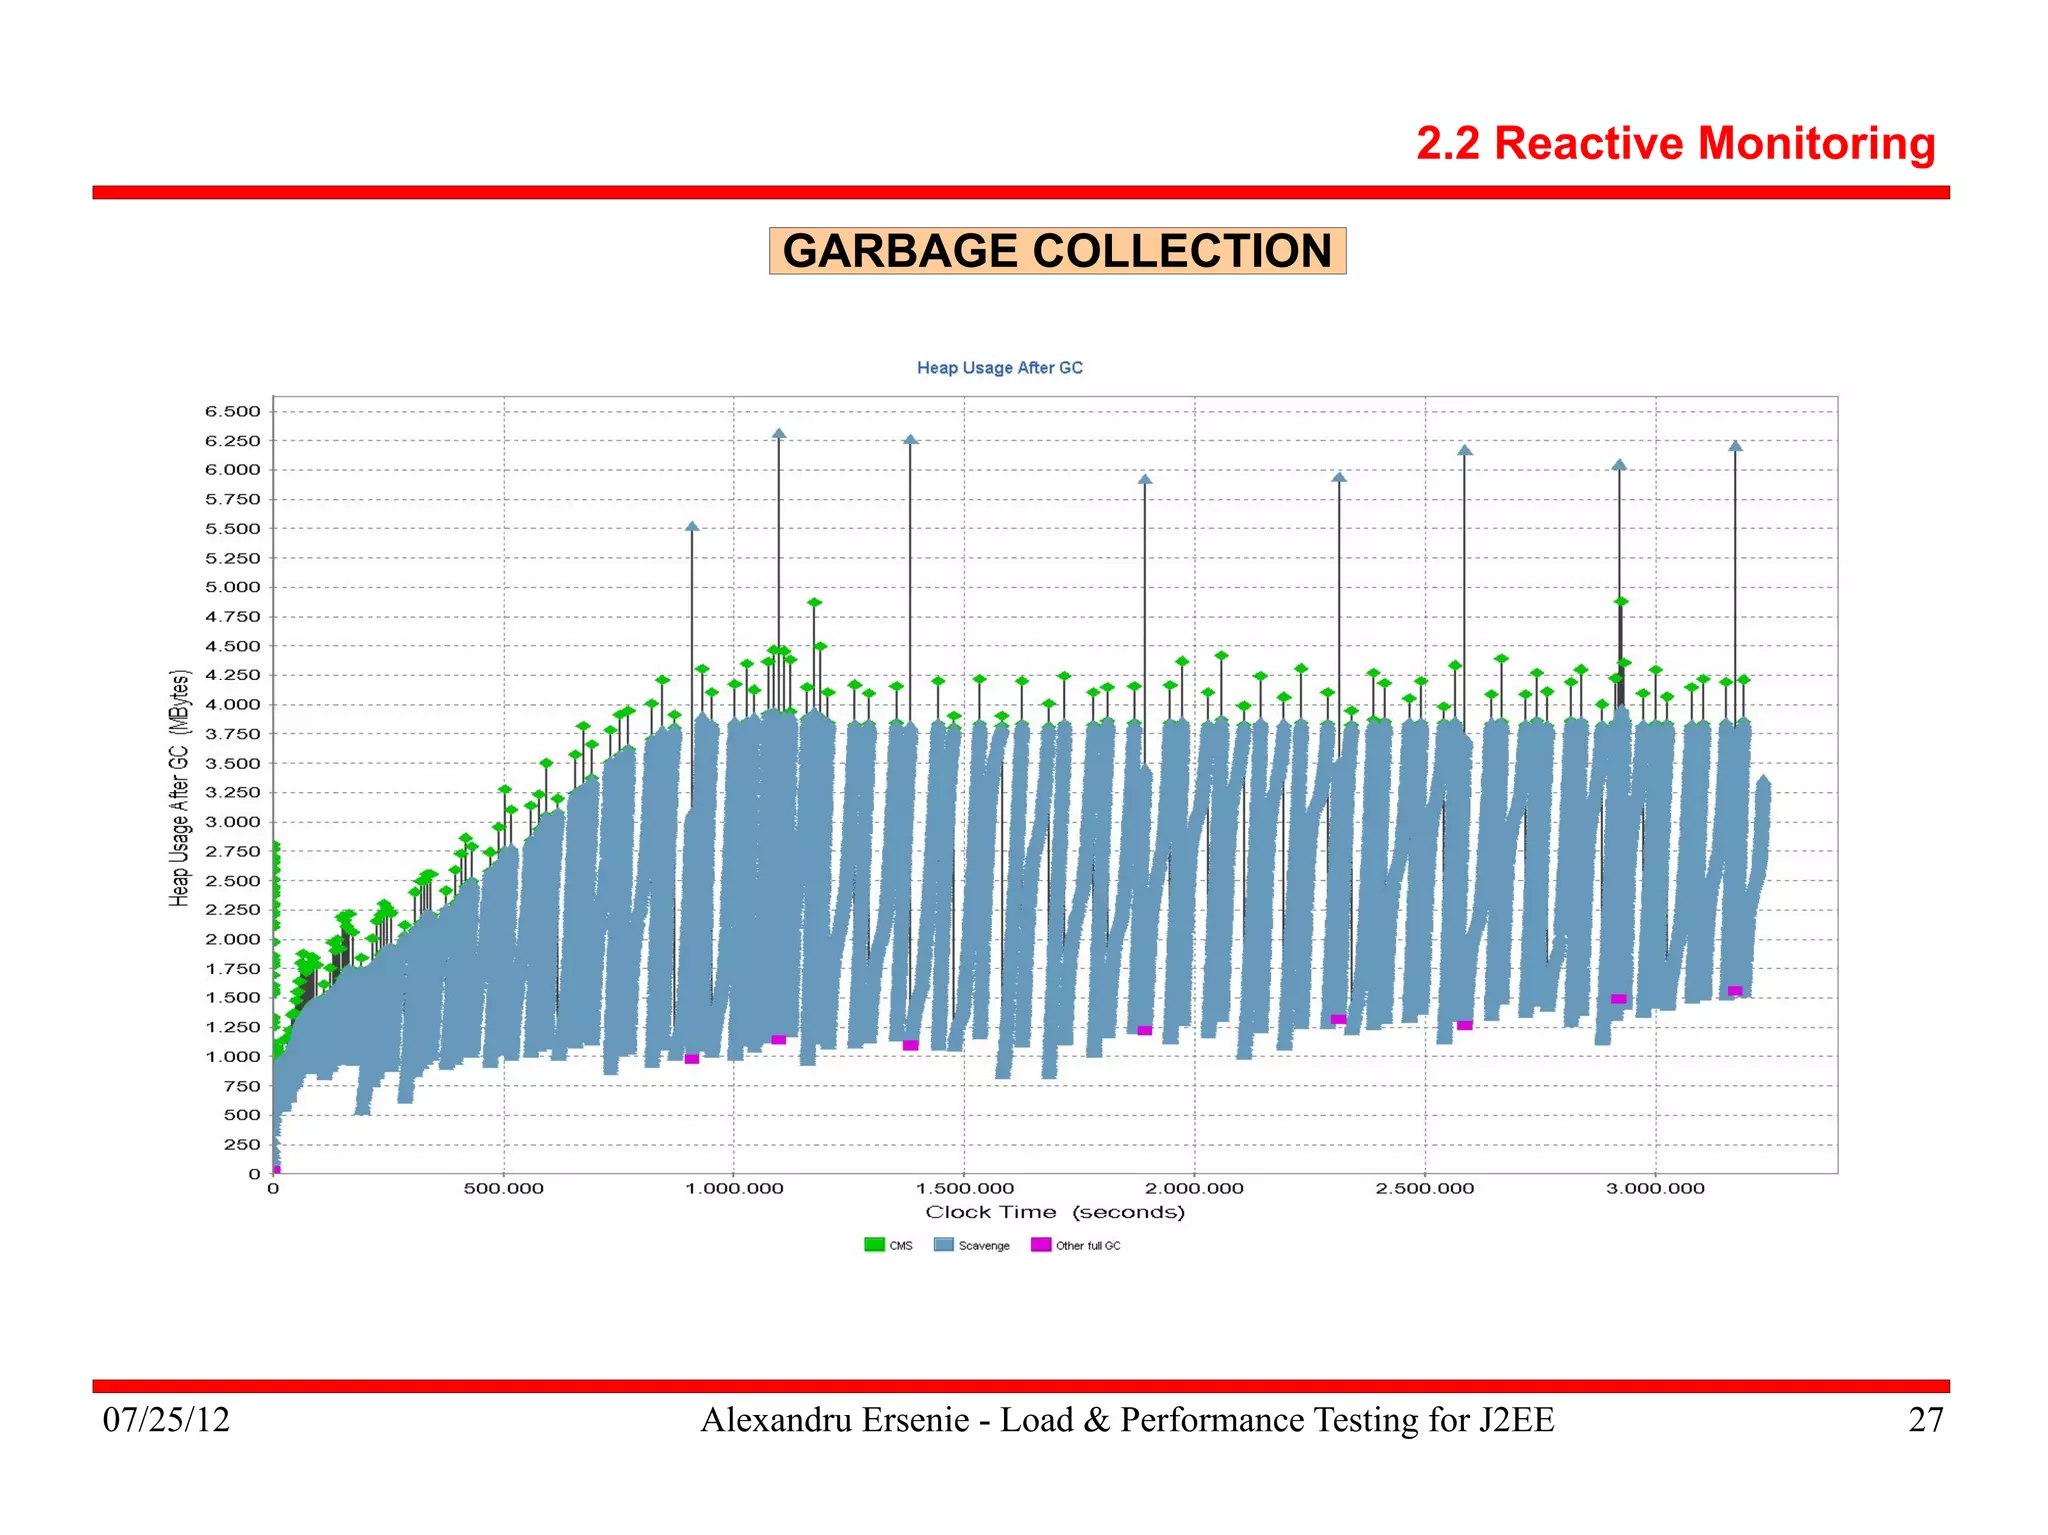Click the scavenge spike marker near 5.500

tap(692, 526)
